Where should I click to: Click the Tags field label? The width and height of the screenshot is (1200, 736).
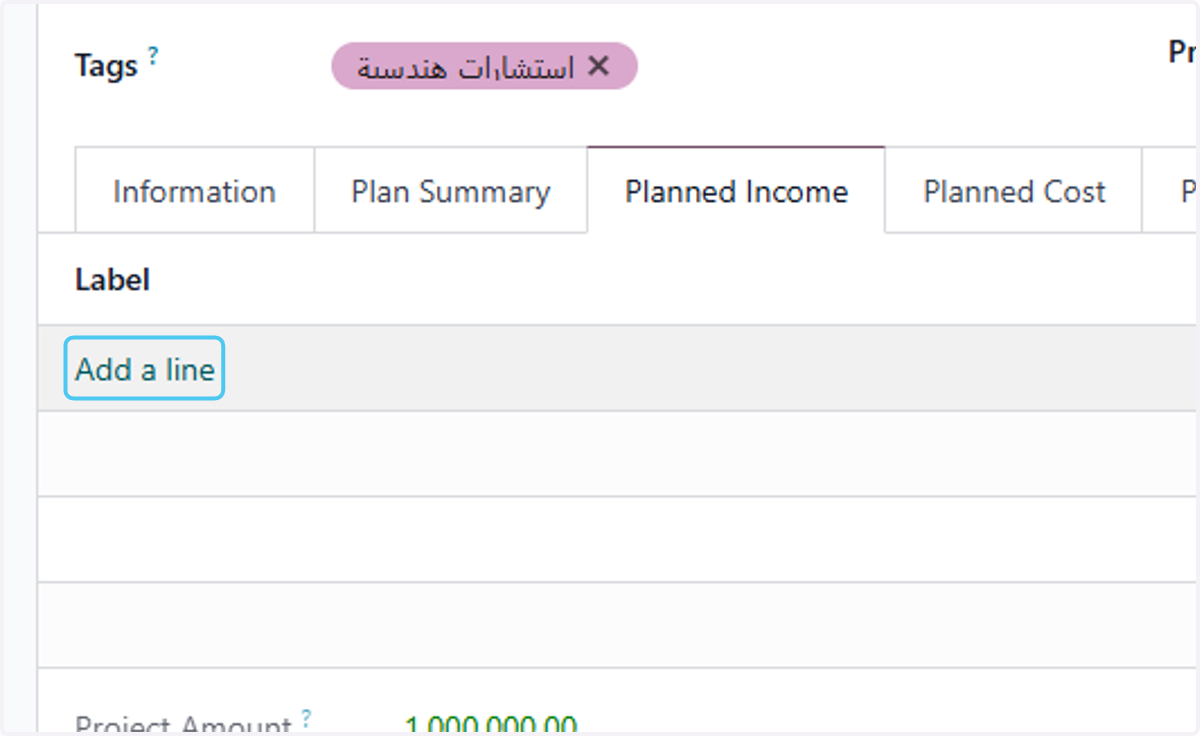pos(106,67)
